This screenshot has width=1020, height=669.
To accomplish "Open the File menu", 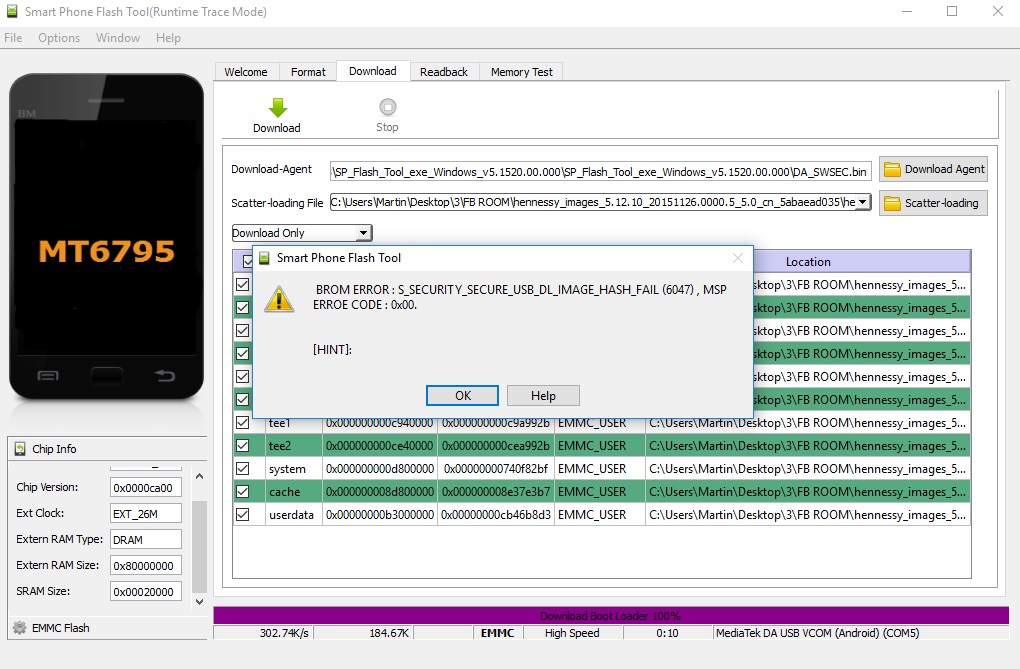I will [13, 38].
